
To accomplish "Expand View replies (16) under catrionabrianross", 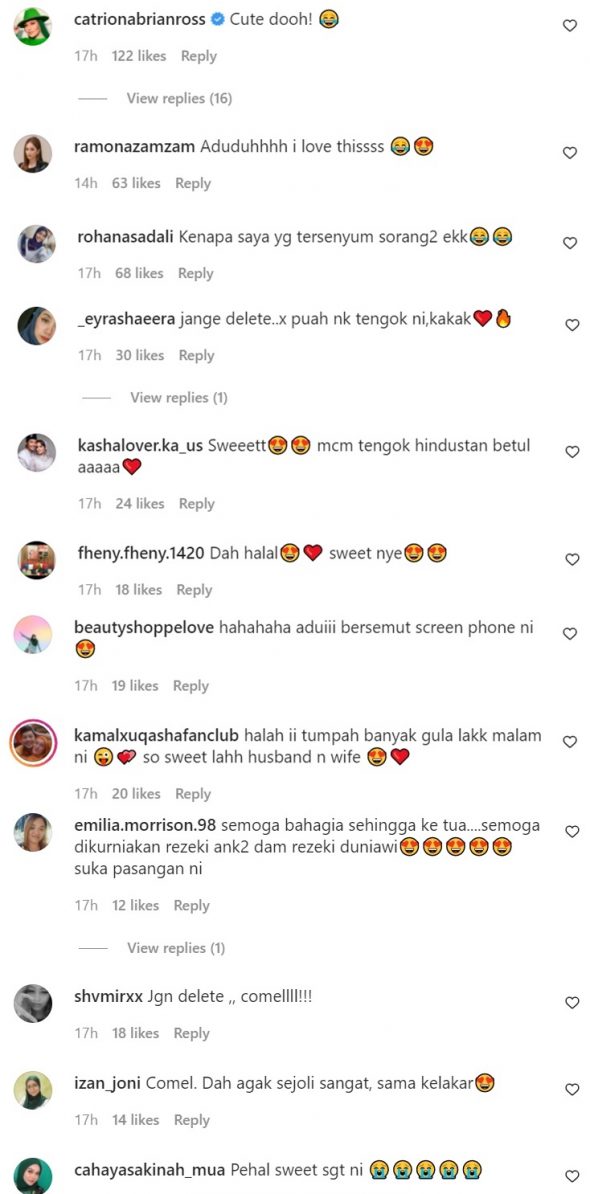I will [x=179, y=98].
